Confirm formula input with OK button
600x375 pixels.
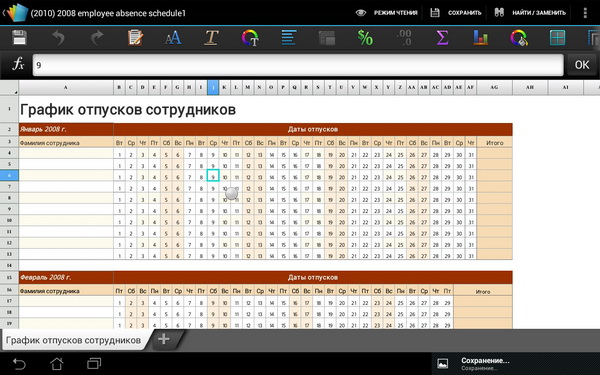coord(582,65)
